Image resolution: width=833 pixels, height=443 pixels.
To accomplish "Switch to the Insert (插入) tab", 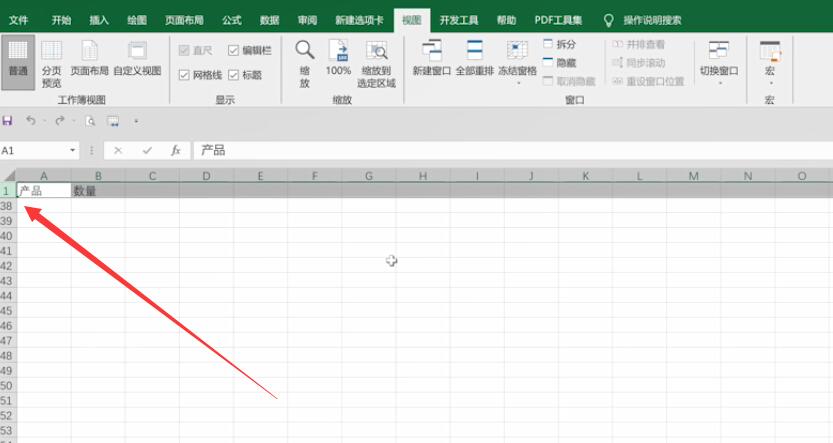I will (99, 20).
